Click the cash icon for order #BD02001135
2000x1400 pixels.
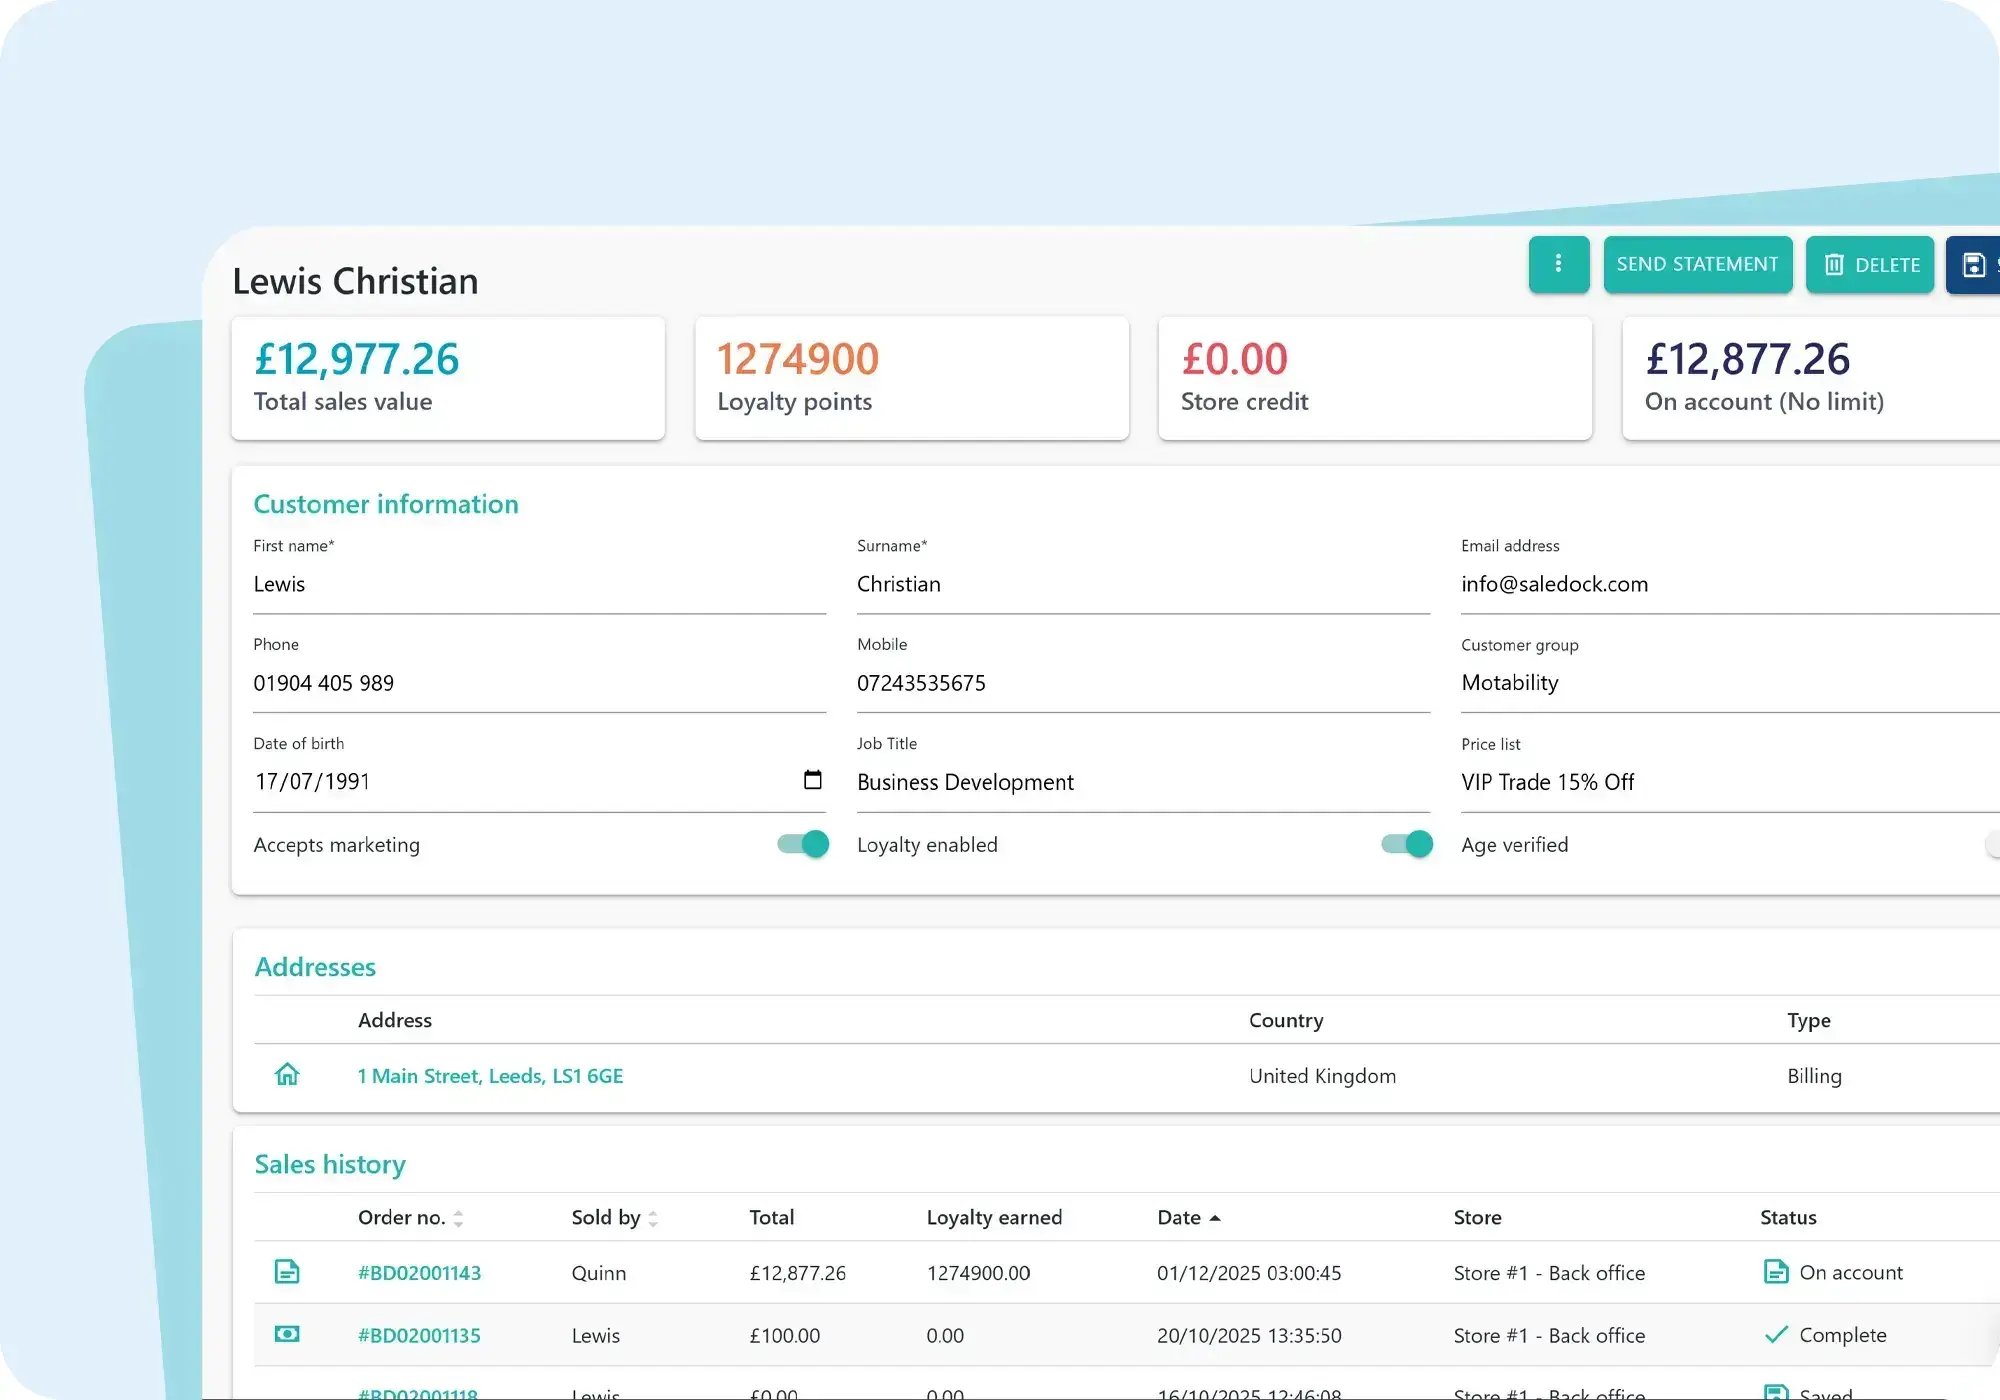click(x=287, y=1334)
